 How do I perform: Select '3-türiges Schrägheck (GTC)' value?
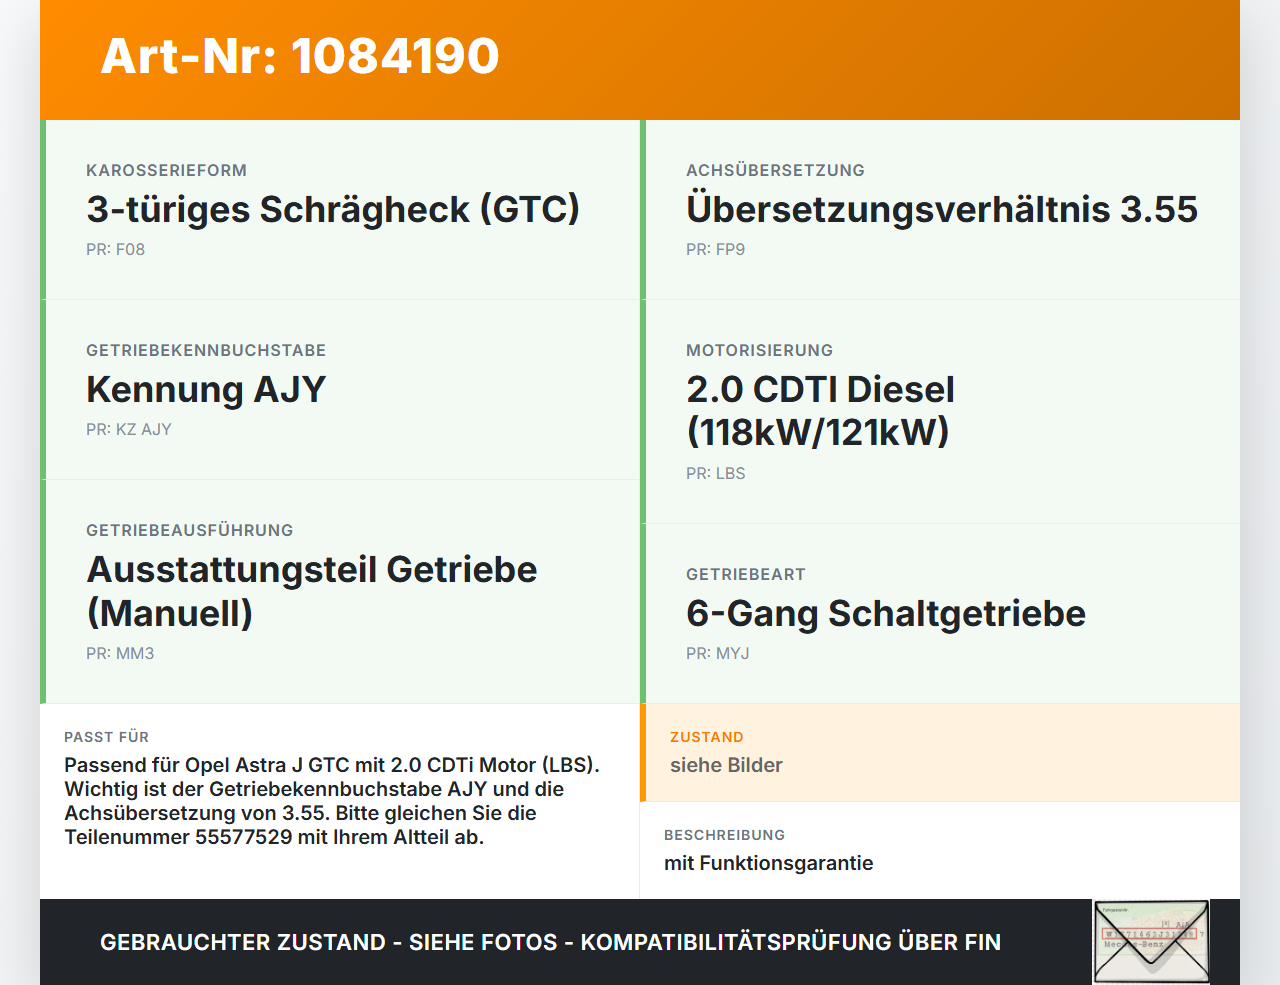click(x=333, y=209)
